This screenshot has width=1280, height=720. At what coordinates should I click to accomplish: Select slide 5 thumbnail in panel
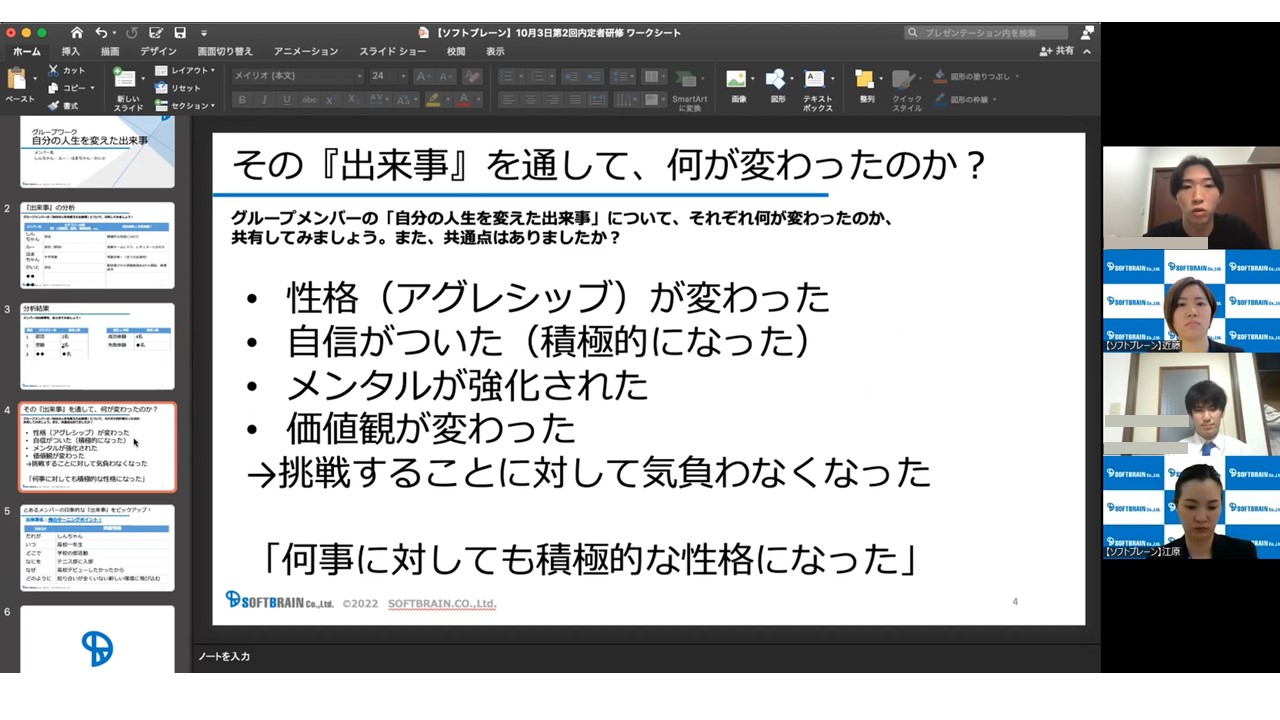97,548
